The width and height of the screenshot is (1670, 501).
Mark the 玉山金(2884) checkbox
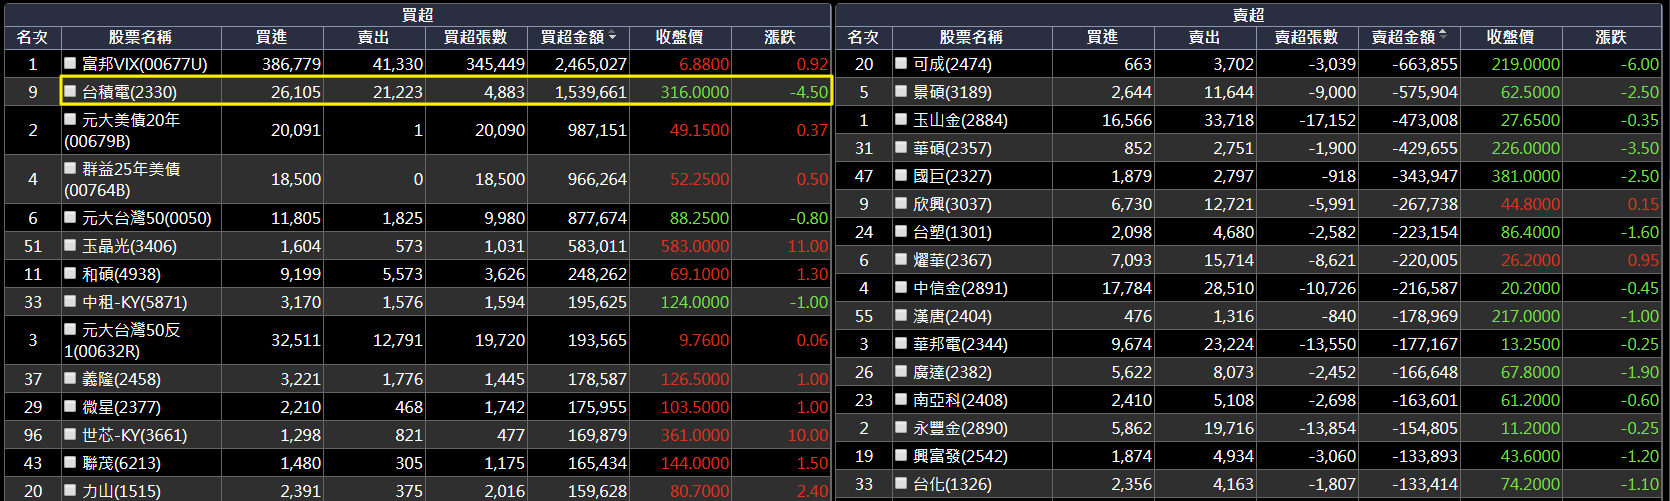[x=901, y=119]
